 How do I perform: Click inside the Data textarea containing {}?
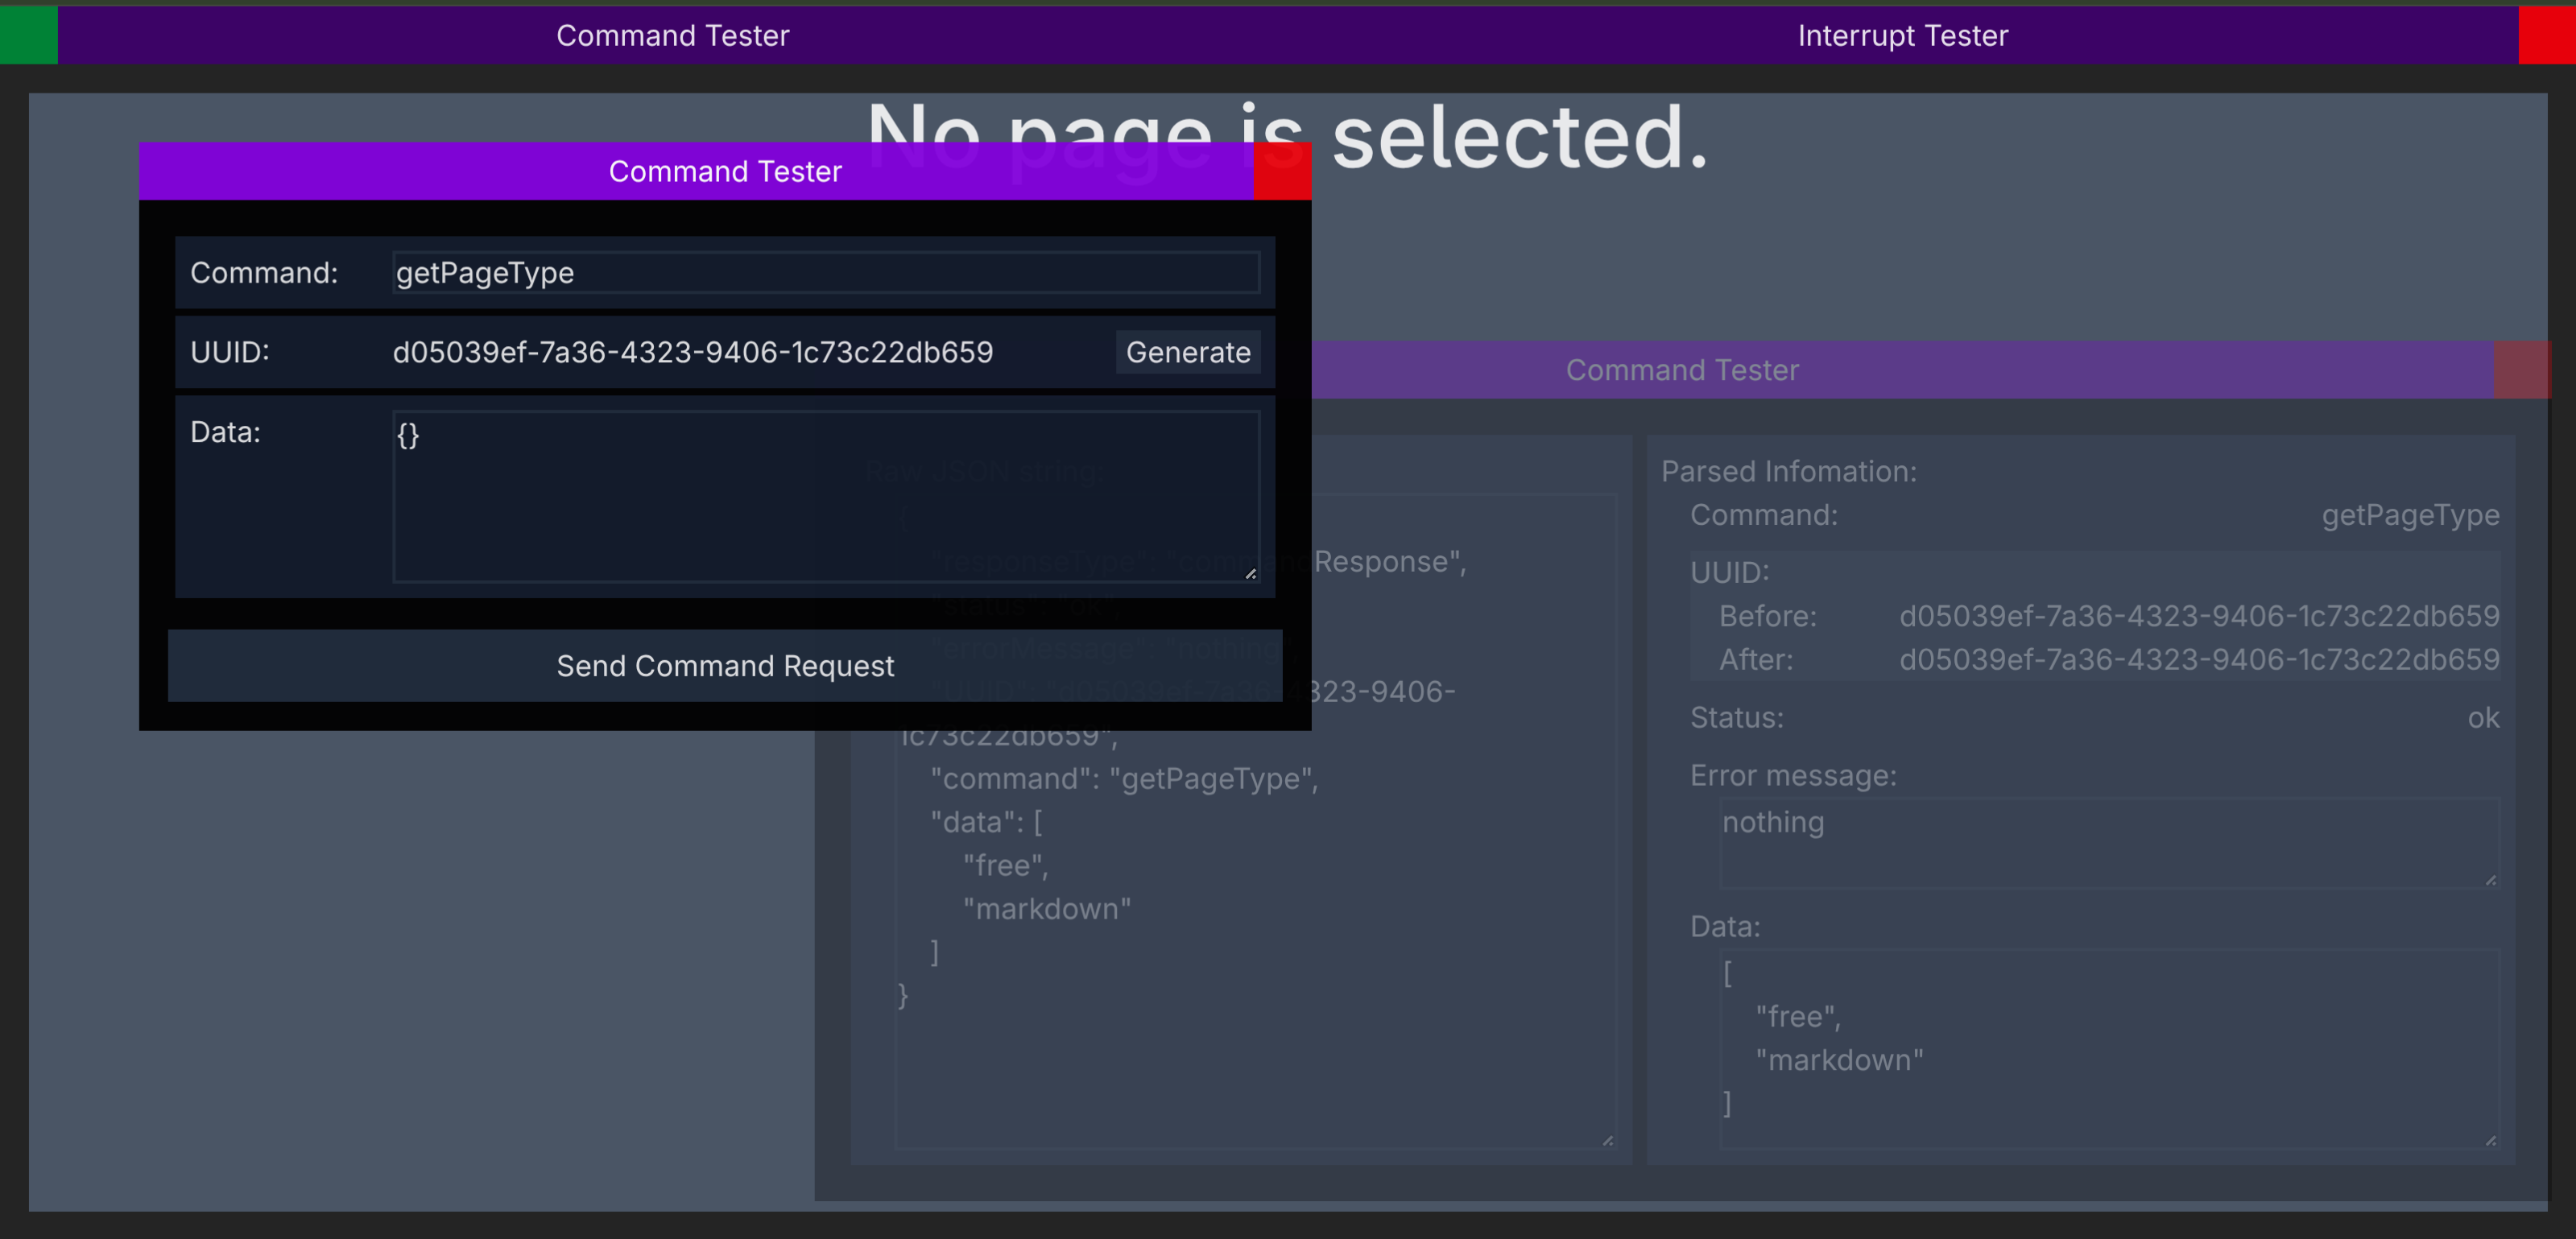click(825, 495)
